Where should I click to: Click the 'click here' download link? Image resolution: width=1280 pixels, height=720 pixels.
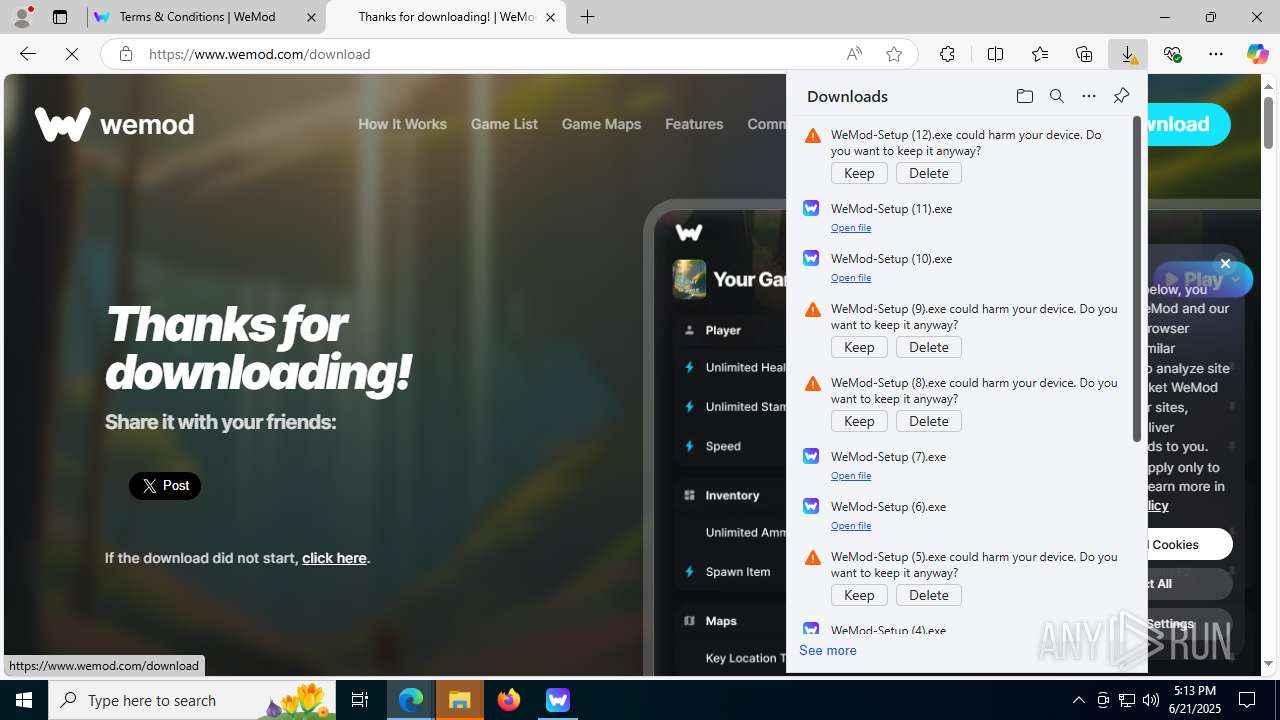pos(334,558)
